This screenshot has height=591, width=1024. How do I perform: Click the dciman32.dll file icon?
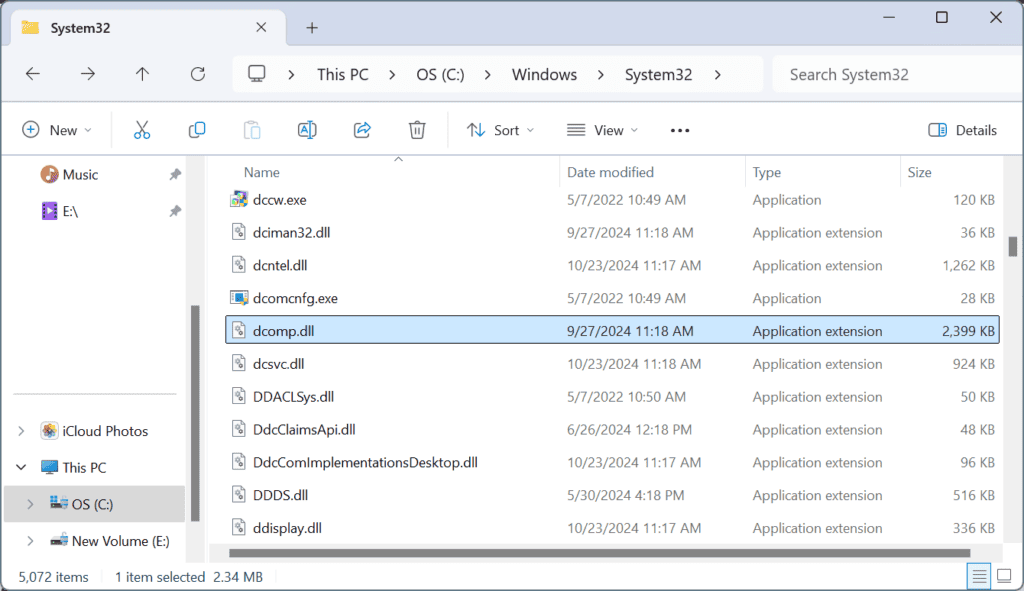point(239,232)
